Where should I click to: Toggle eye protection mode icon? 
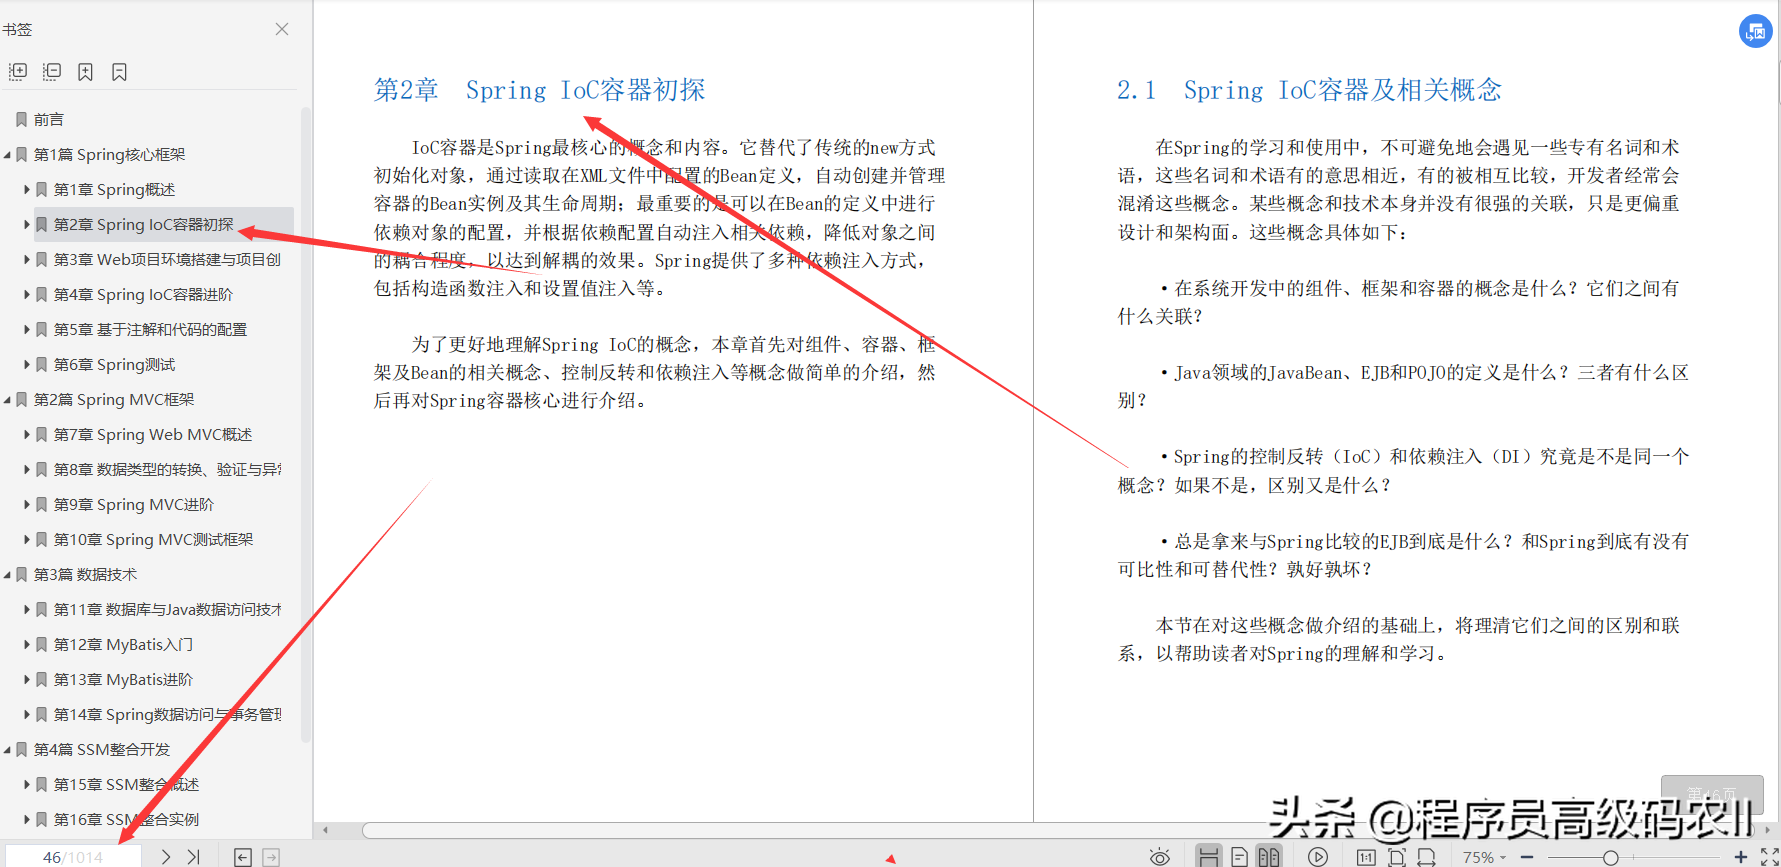1160,857
